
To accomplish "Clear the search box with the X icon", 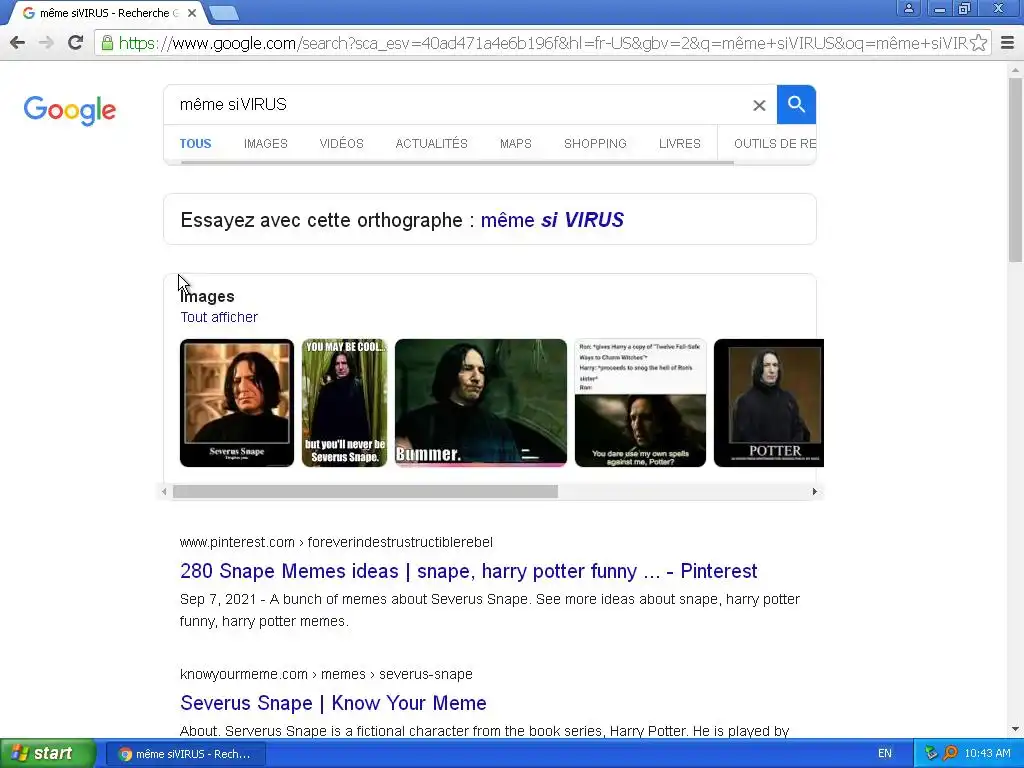I will 759,105.
